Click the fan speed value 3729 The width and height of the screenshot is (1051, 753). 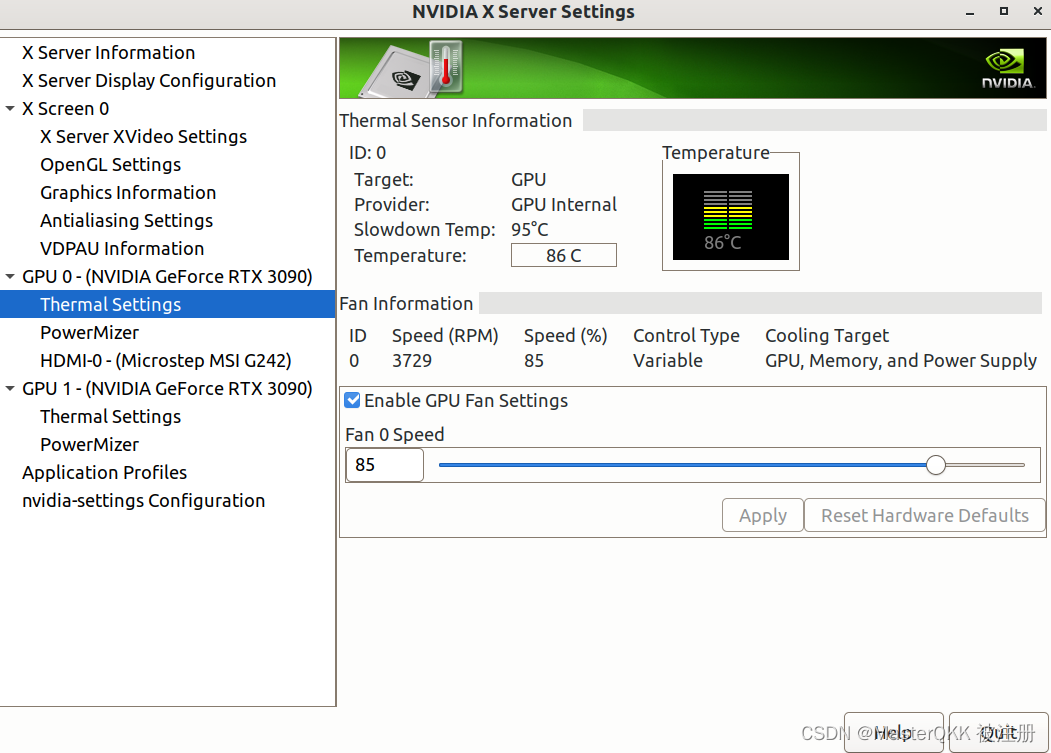[x=412, y=361]
